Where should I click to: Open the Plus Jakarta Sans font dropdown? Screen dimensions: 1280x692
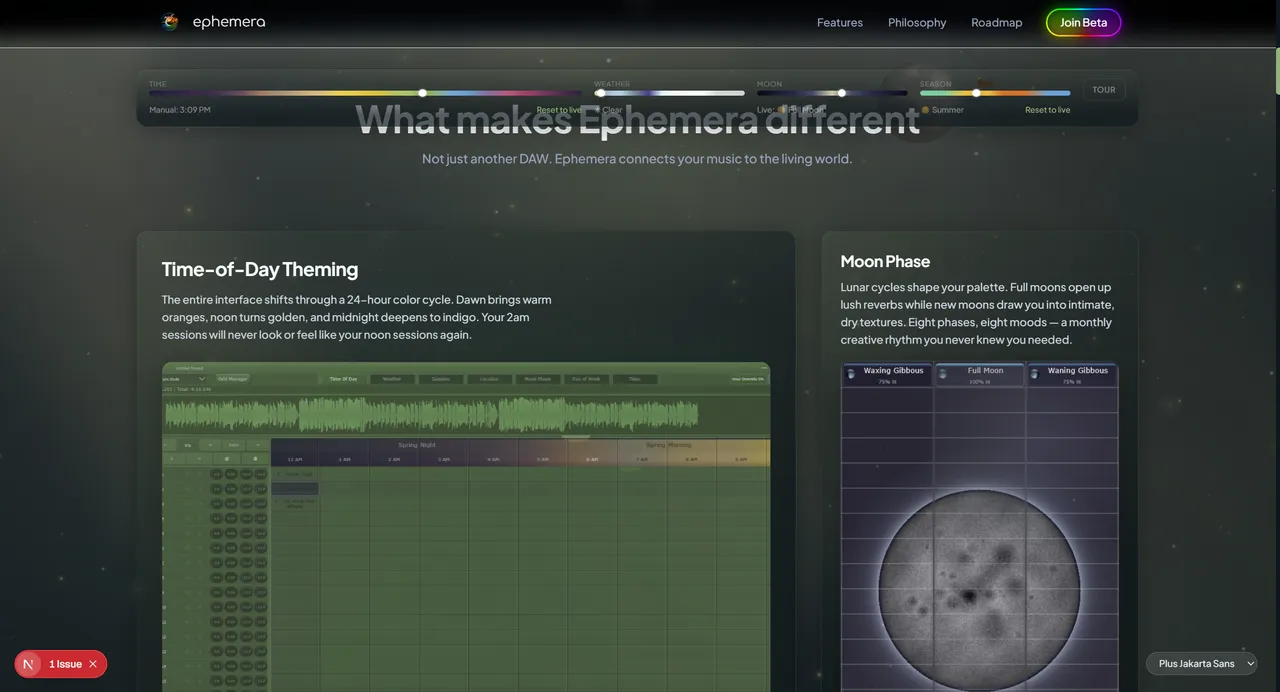click(x=1201, y=664)
